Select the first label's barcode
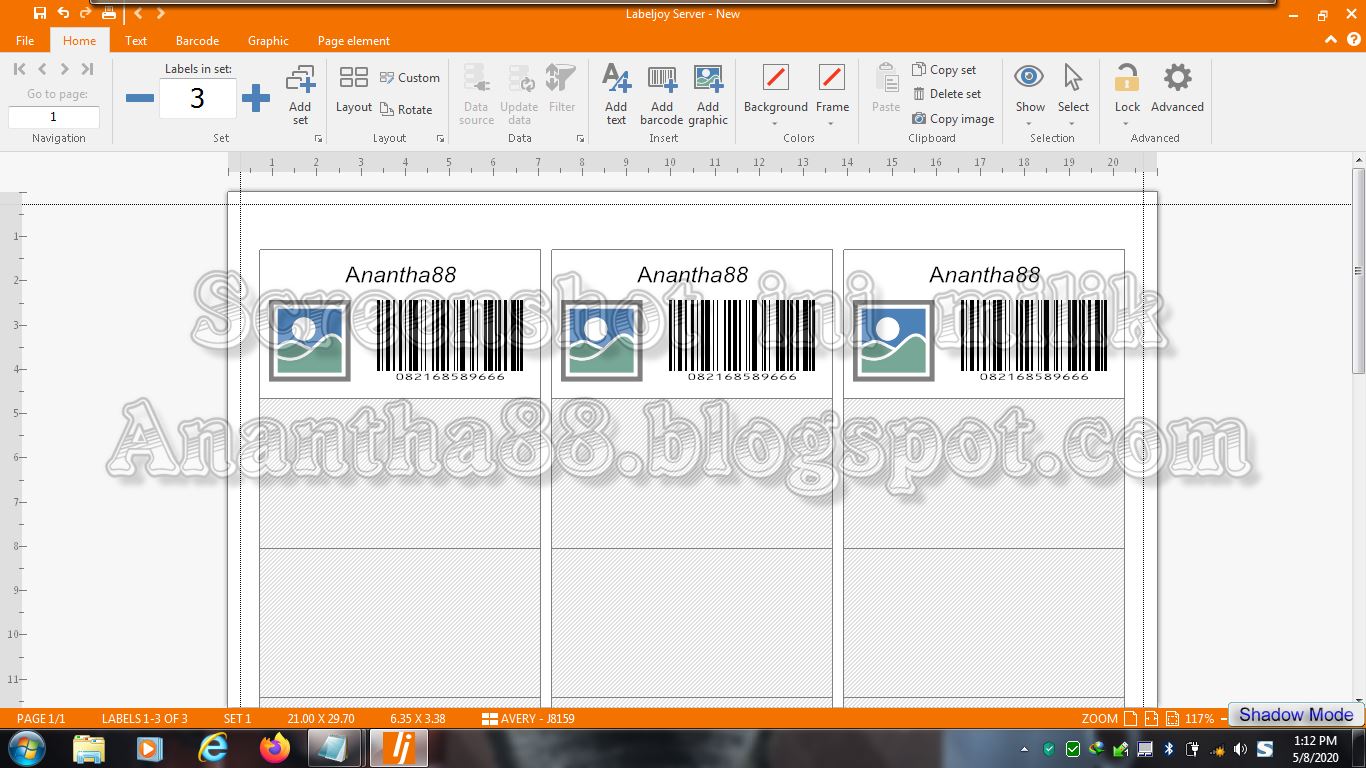 pos(450,340)
